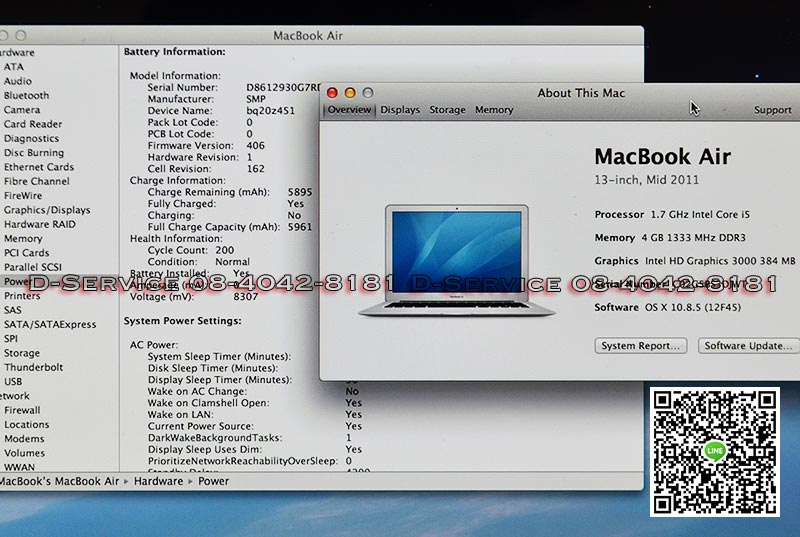Click Hardware in the bottom path bar

tap(158, 481)
